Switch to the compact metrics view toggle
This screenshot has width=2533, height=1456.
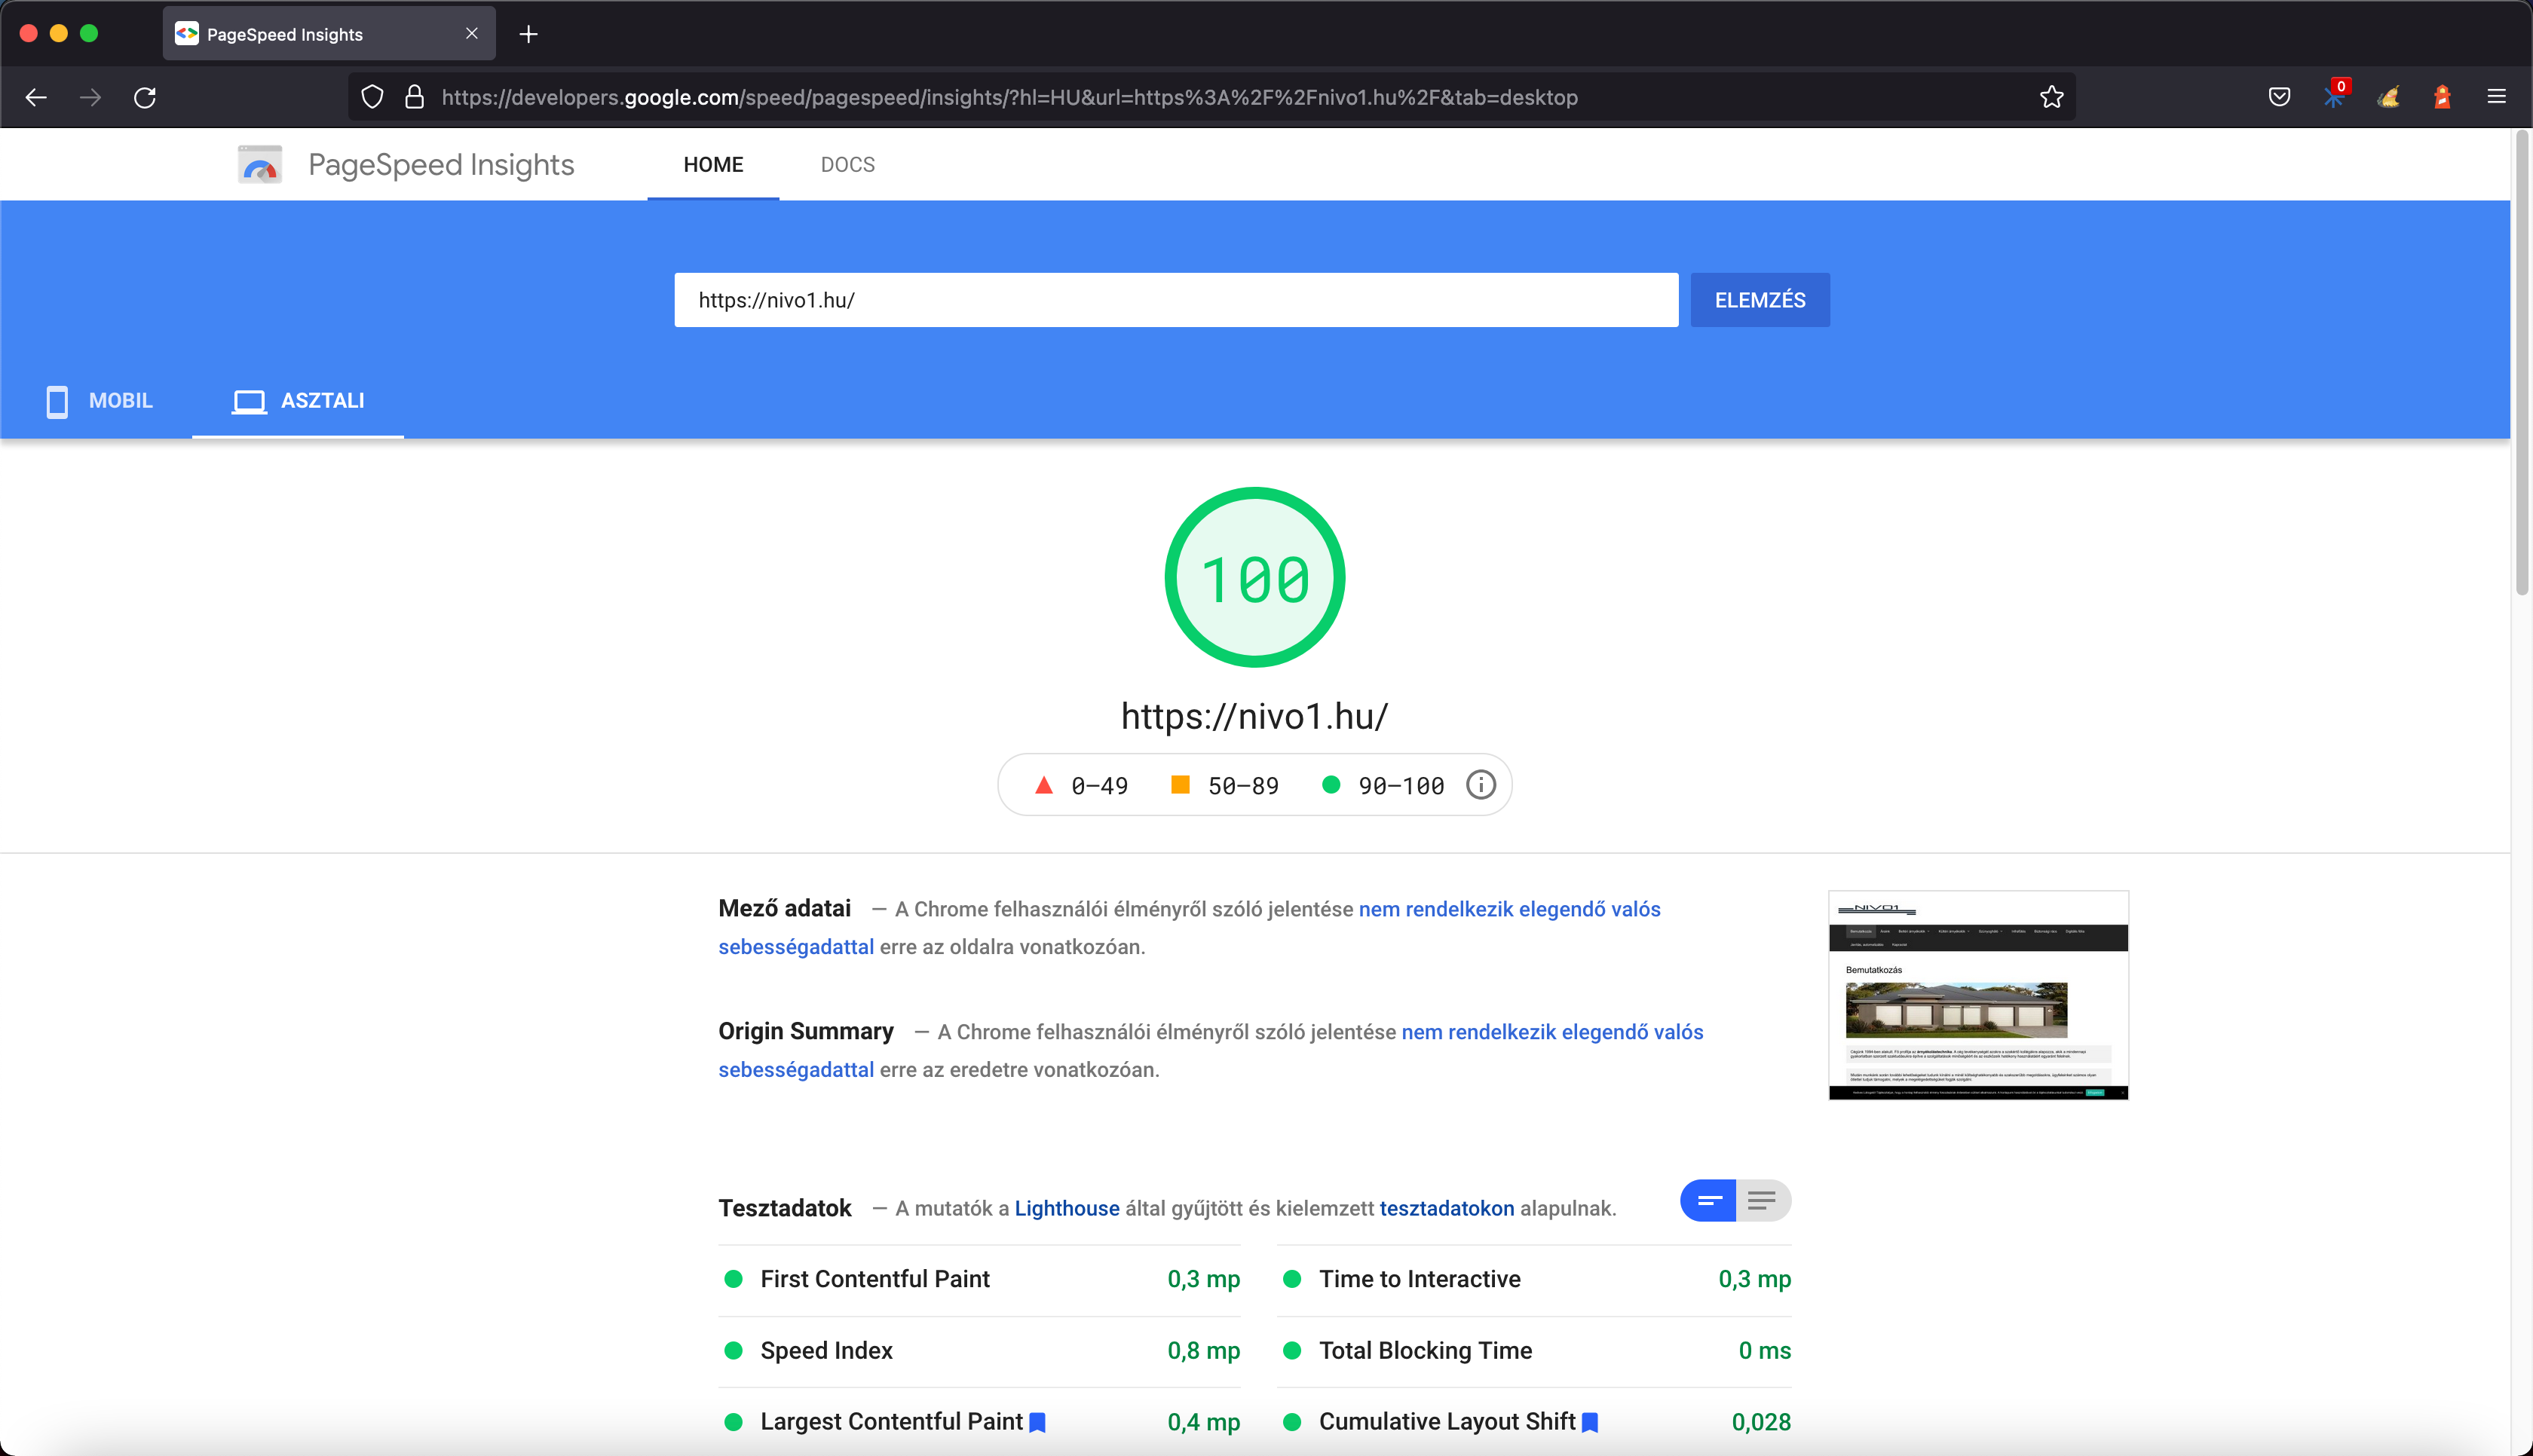(1708, 1200)
